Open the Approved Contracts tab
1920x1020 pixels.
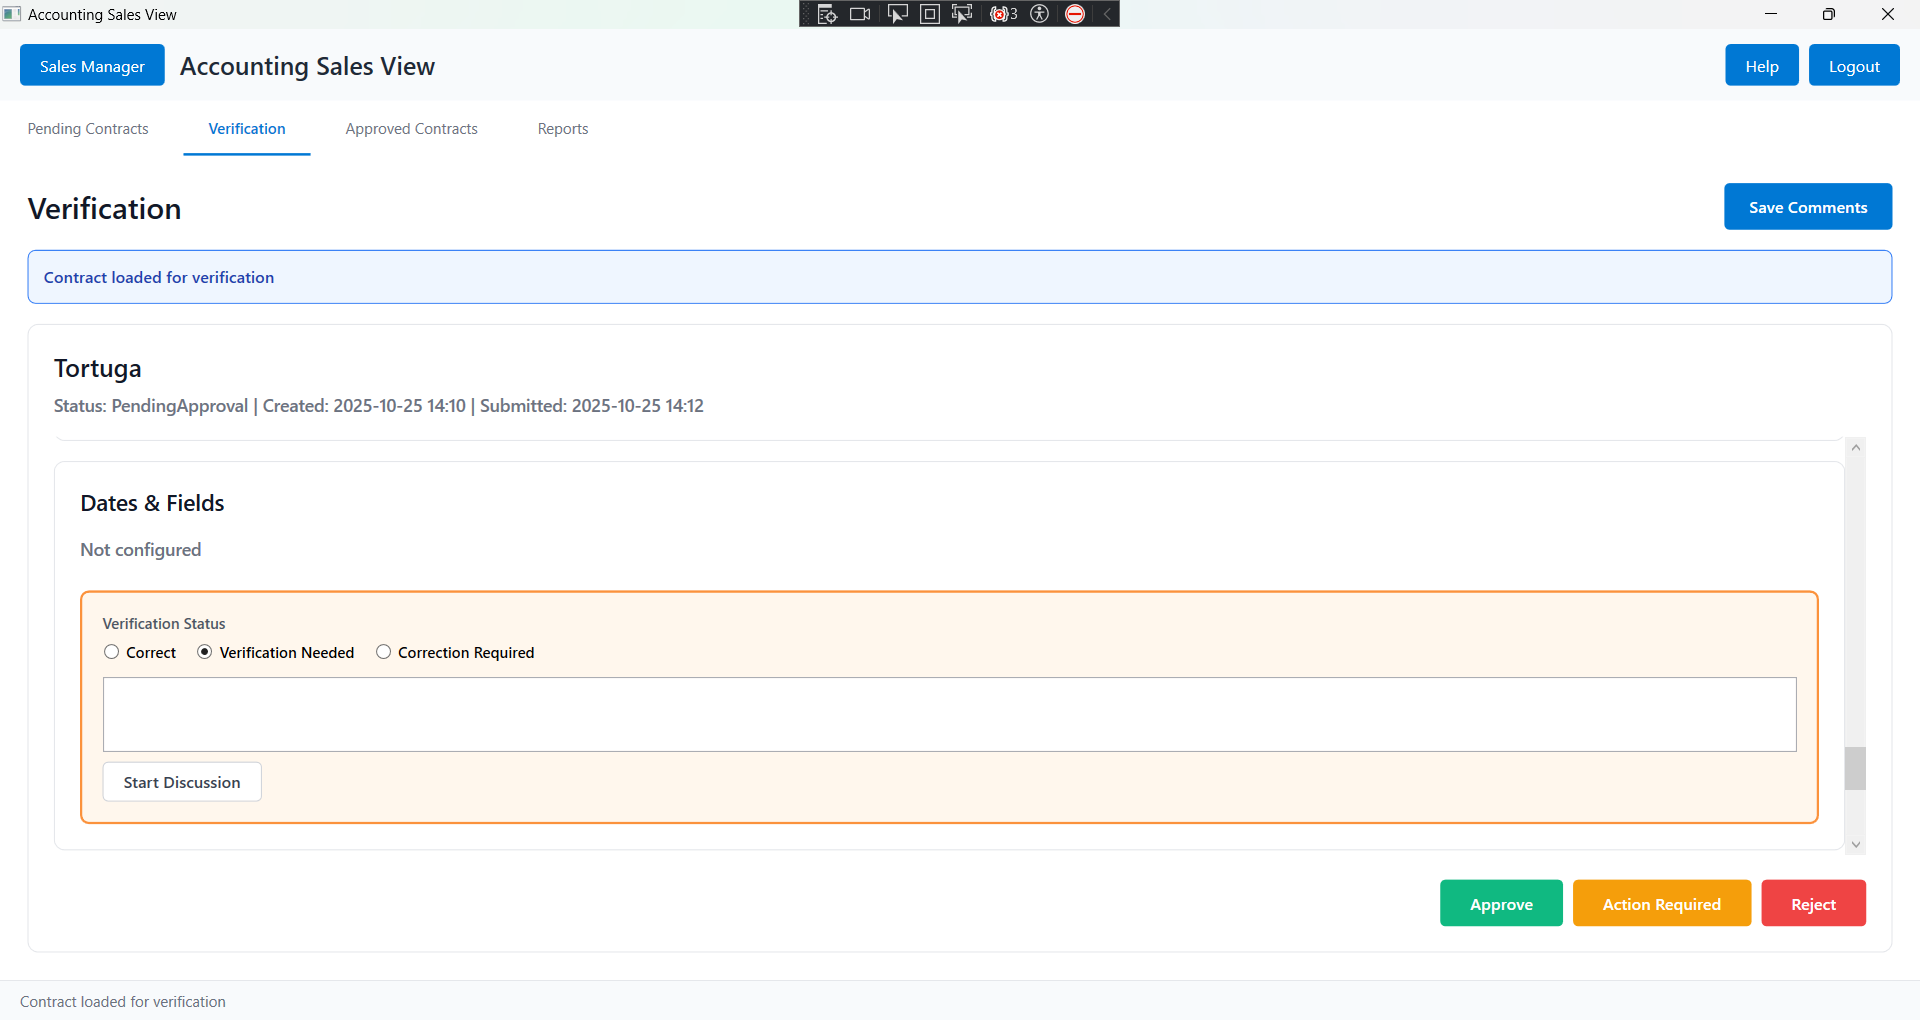pyautogui.click(x=411, y=129)
